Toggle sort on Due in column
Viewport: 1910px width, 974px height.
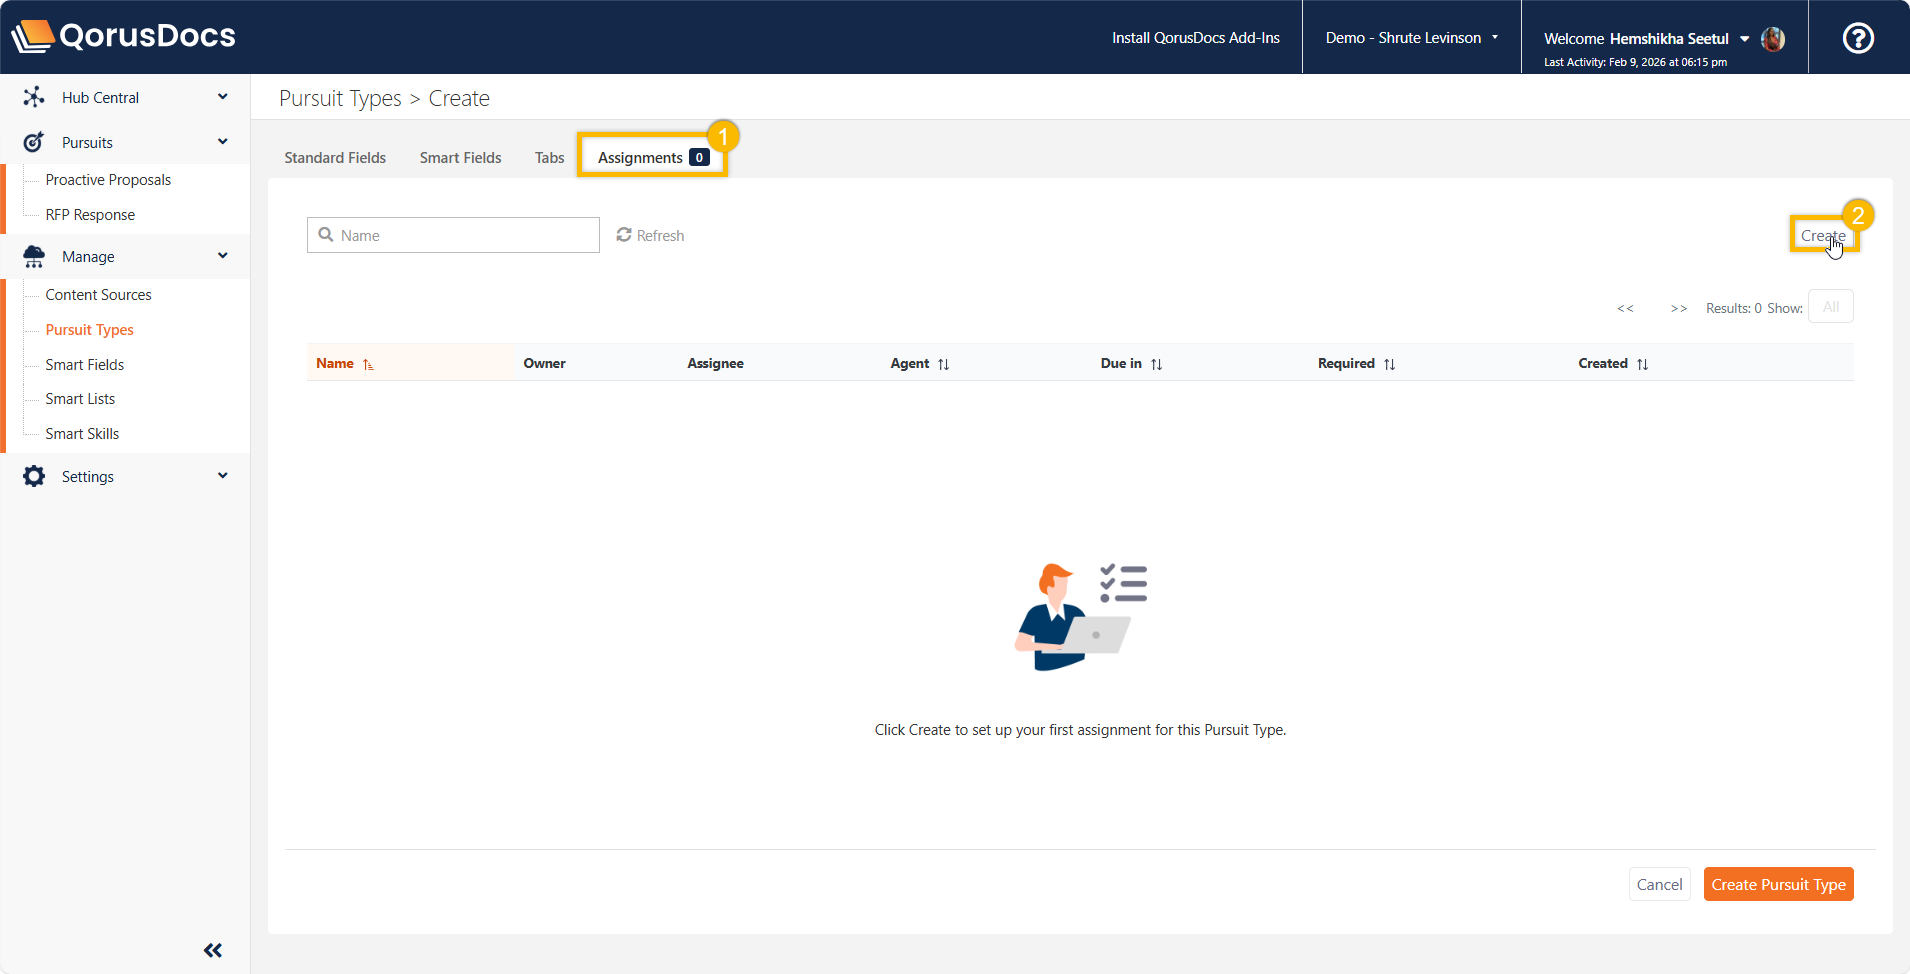[1156, 364]
